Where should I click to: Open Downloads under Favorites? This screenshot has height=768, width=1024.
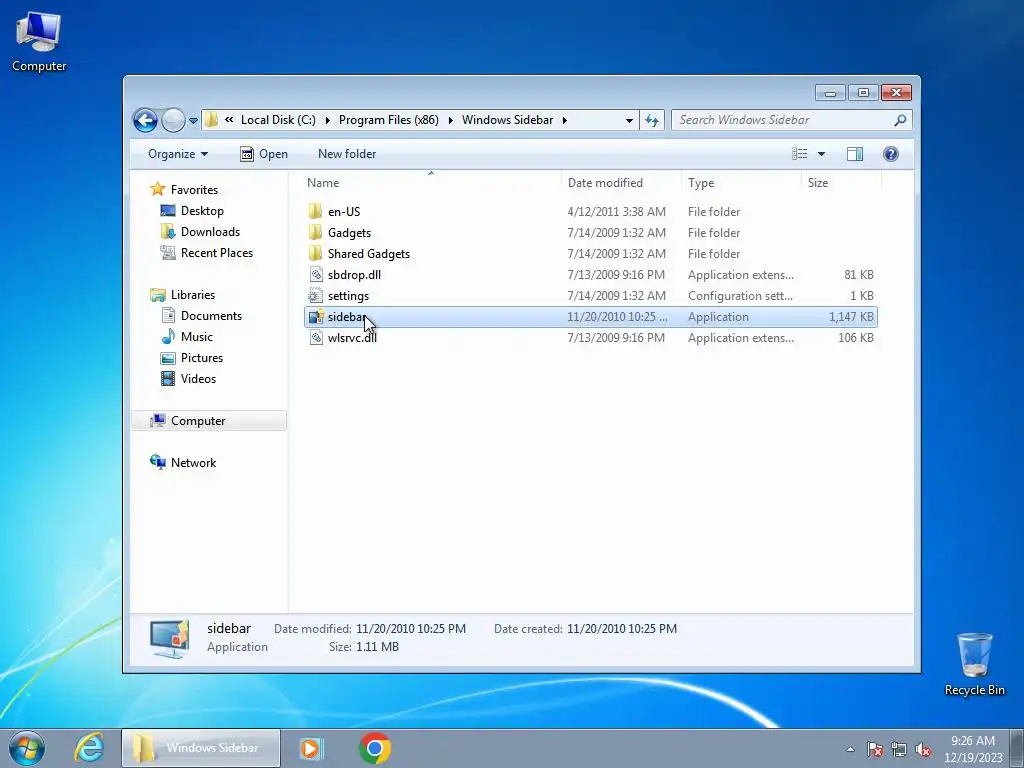click(210, 231)
